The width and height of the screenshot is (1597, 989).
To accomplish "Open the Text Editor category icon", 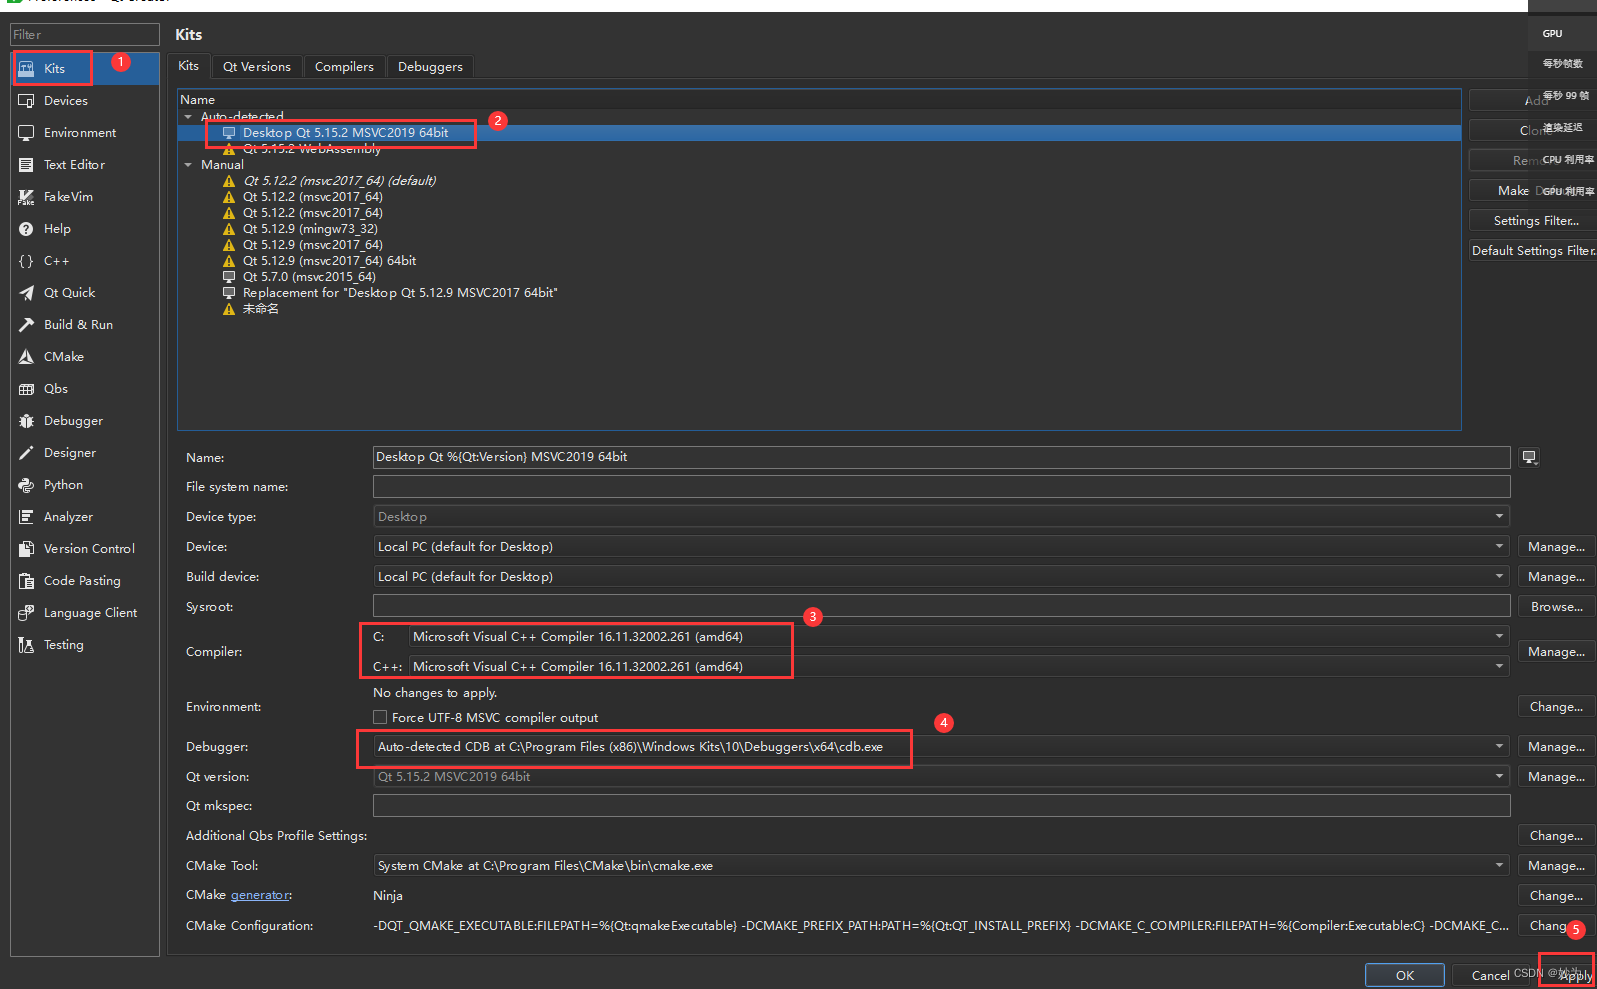I will pyautogui.click(x=27, y=165).
